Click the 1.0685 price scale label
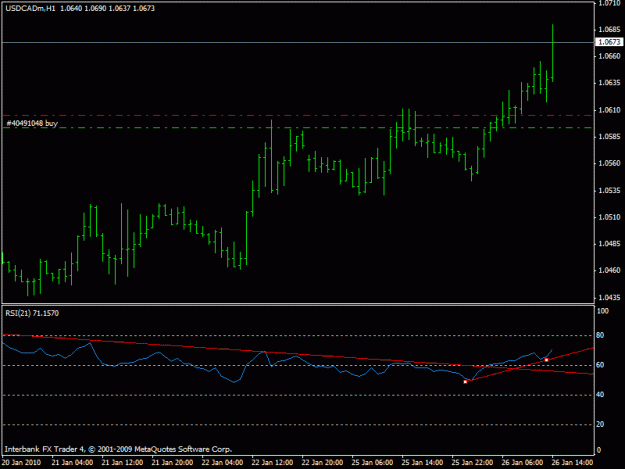625x469 pixels. (609, 29)
